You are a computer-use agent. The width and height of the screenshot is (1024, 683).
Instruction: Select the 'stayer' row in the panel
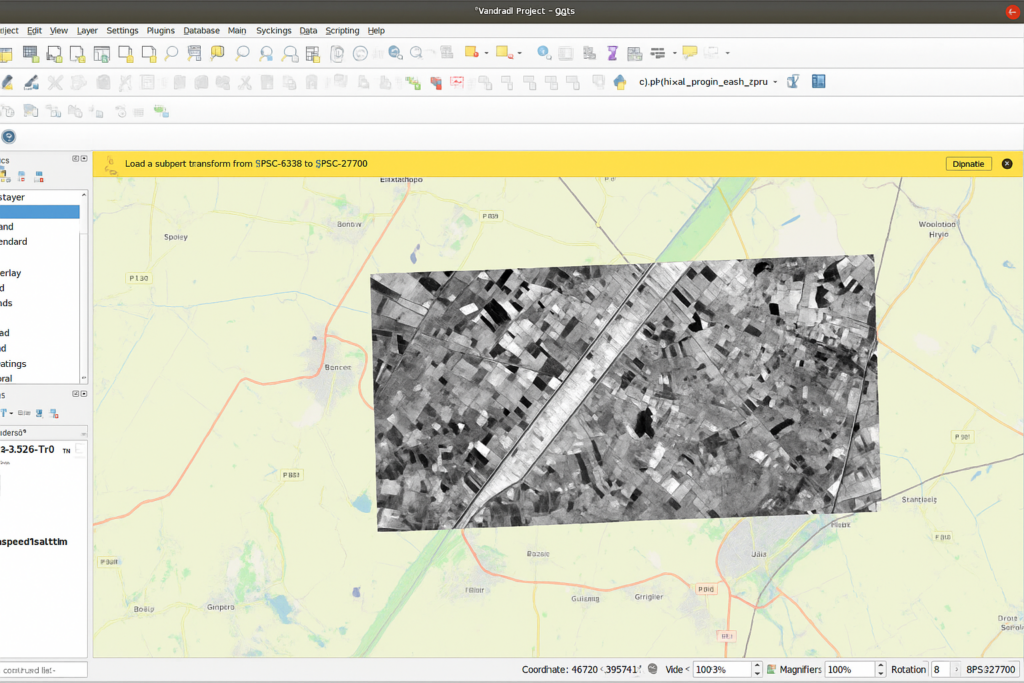pos(39,197)
